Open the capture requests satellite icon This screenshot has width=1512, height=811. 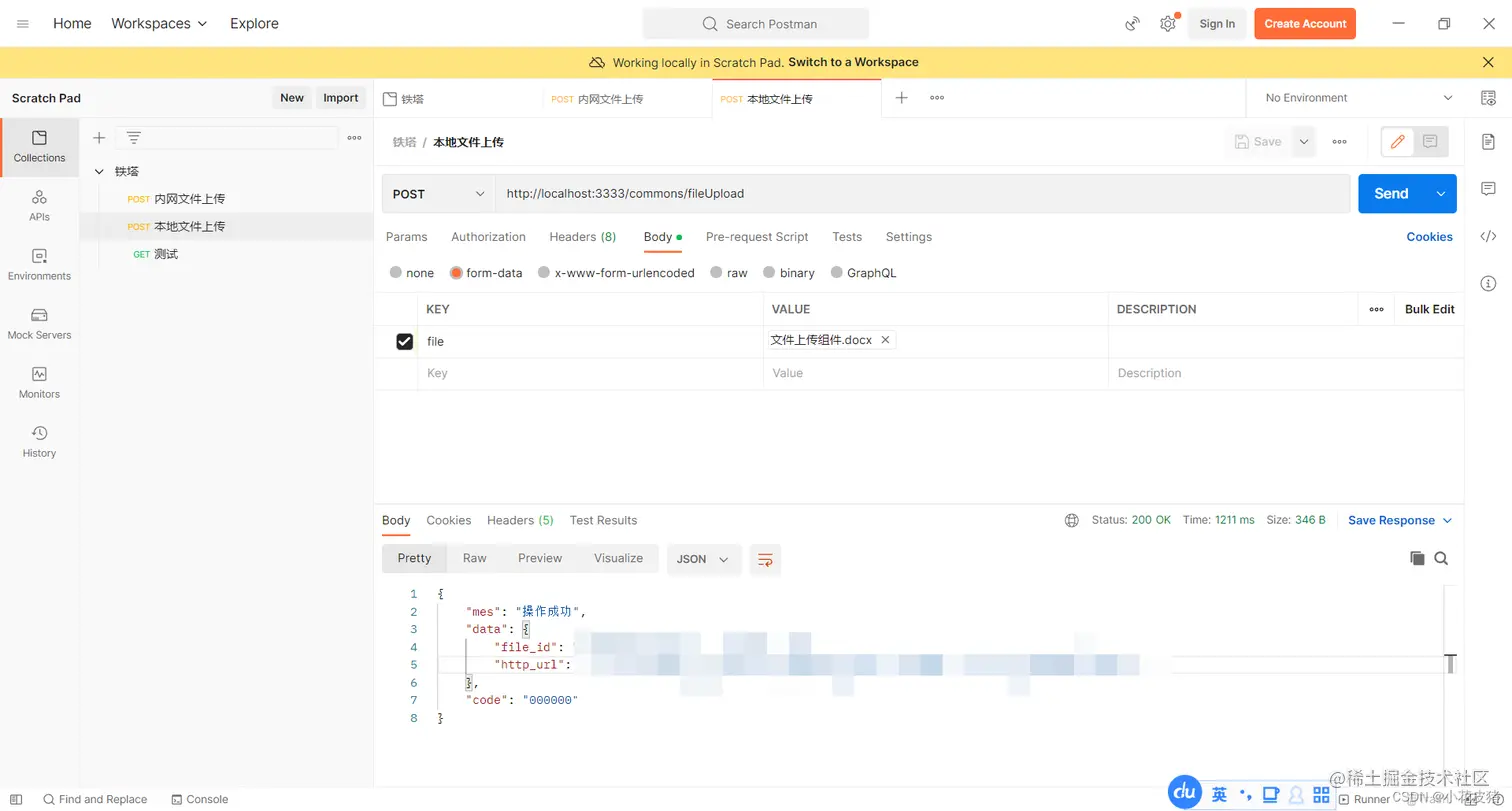pos(1133,23)
